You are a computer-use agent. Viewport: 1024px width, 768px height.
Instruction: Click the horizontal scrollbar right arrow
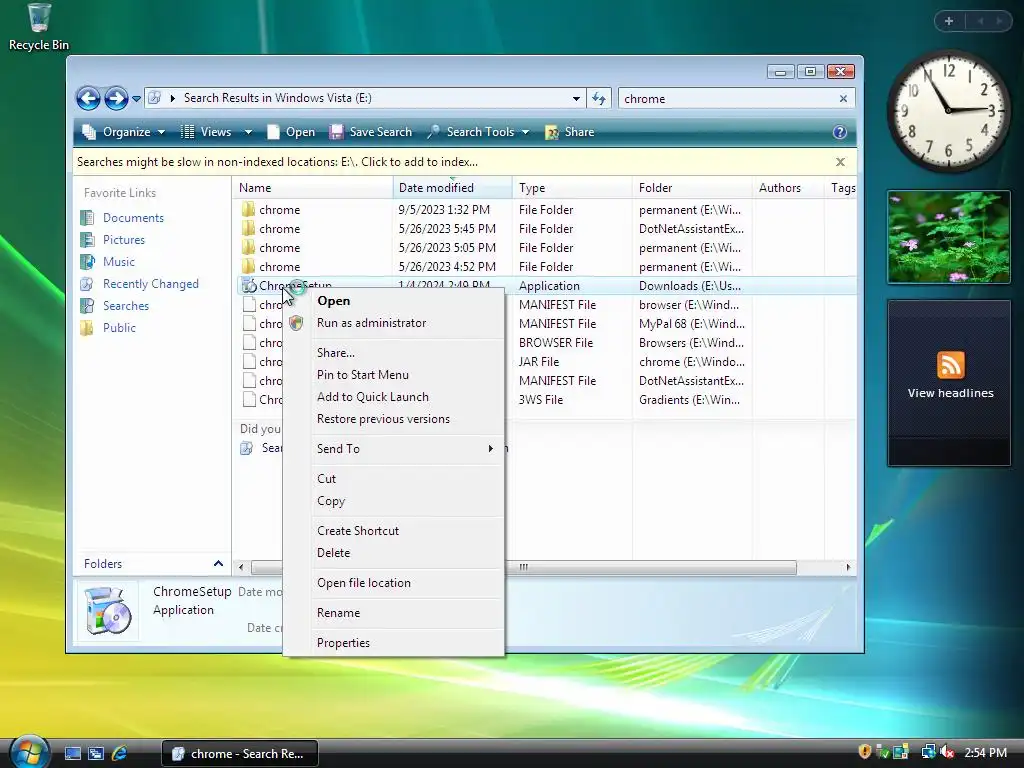[x=848, y=567]
